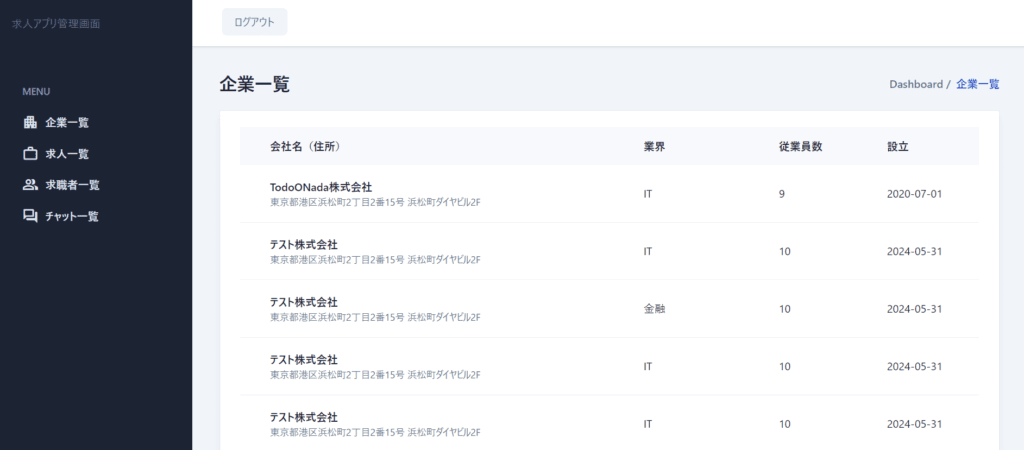Click the 設立 column header
Screen dimensions: 1024x450
pos(897,147)
